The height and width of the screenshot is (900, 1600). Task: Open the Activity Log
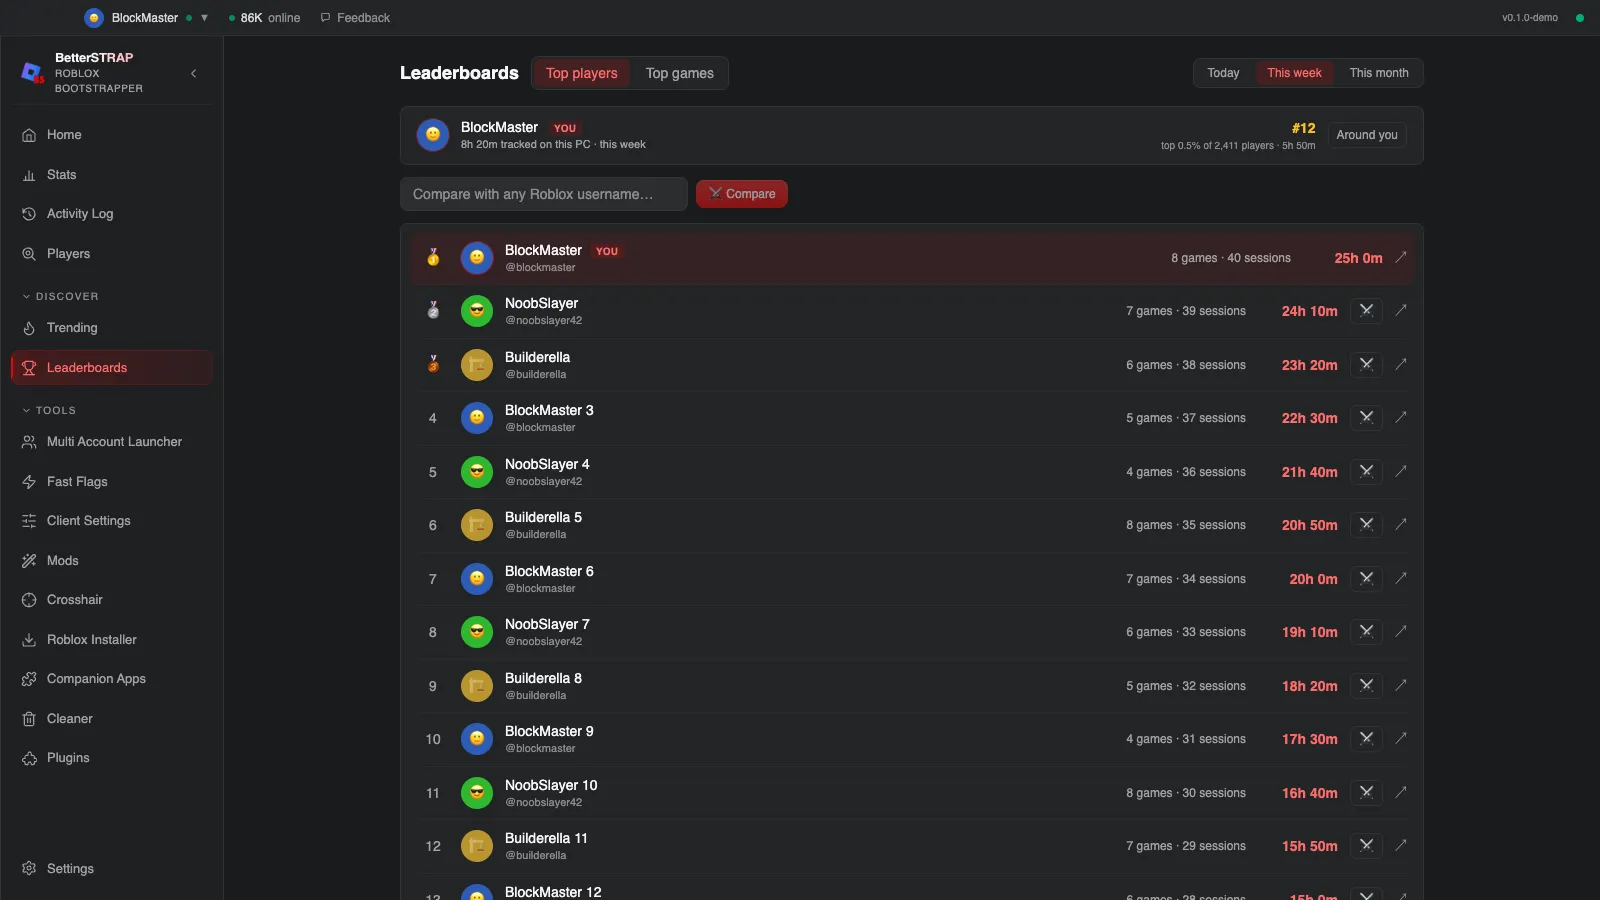click(x=111, y=214)
